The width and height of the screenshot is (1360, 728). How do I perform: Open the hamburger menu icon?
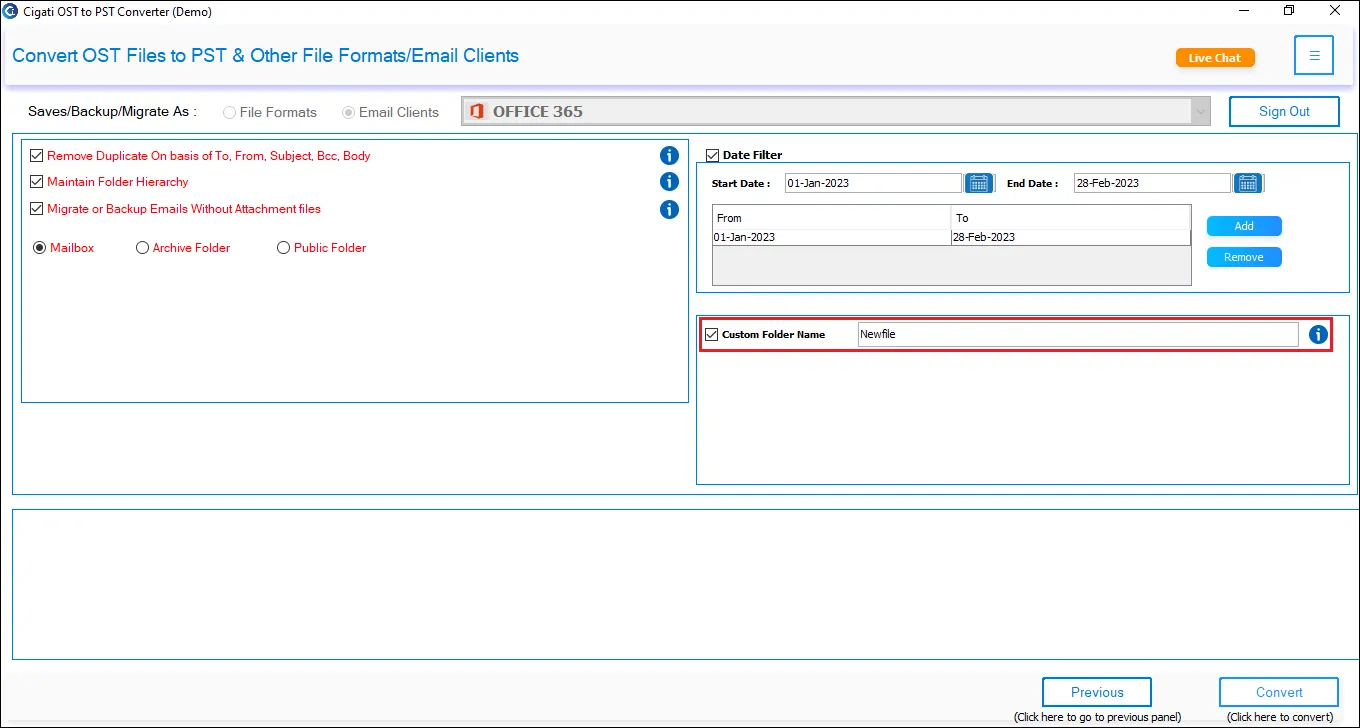pos(1314,56)
